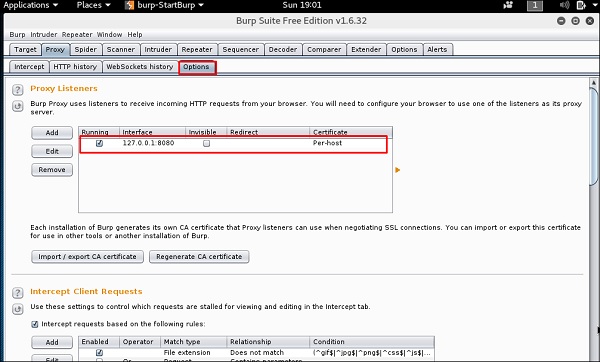
Task: Click the orange arrow beside listeners table
Action: [398, 170]
